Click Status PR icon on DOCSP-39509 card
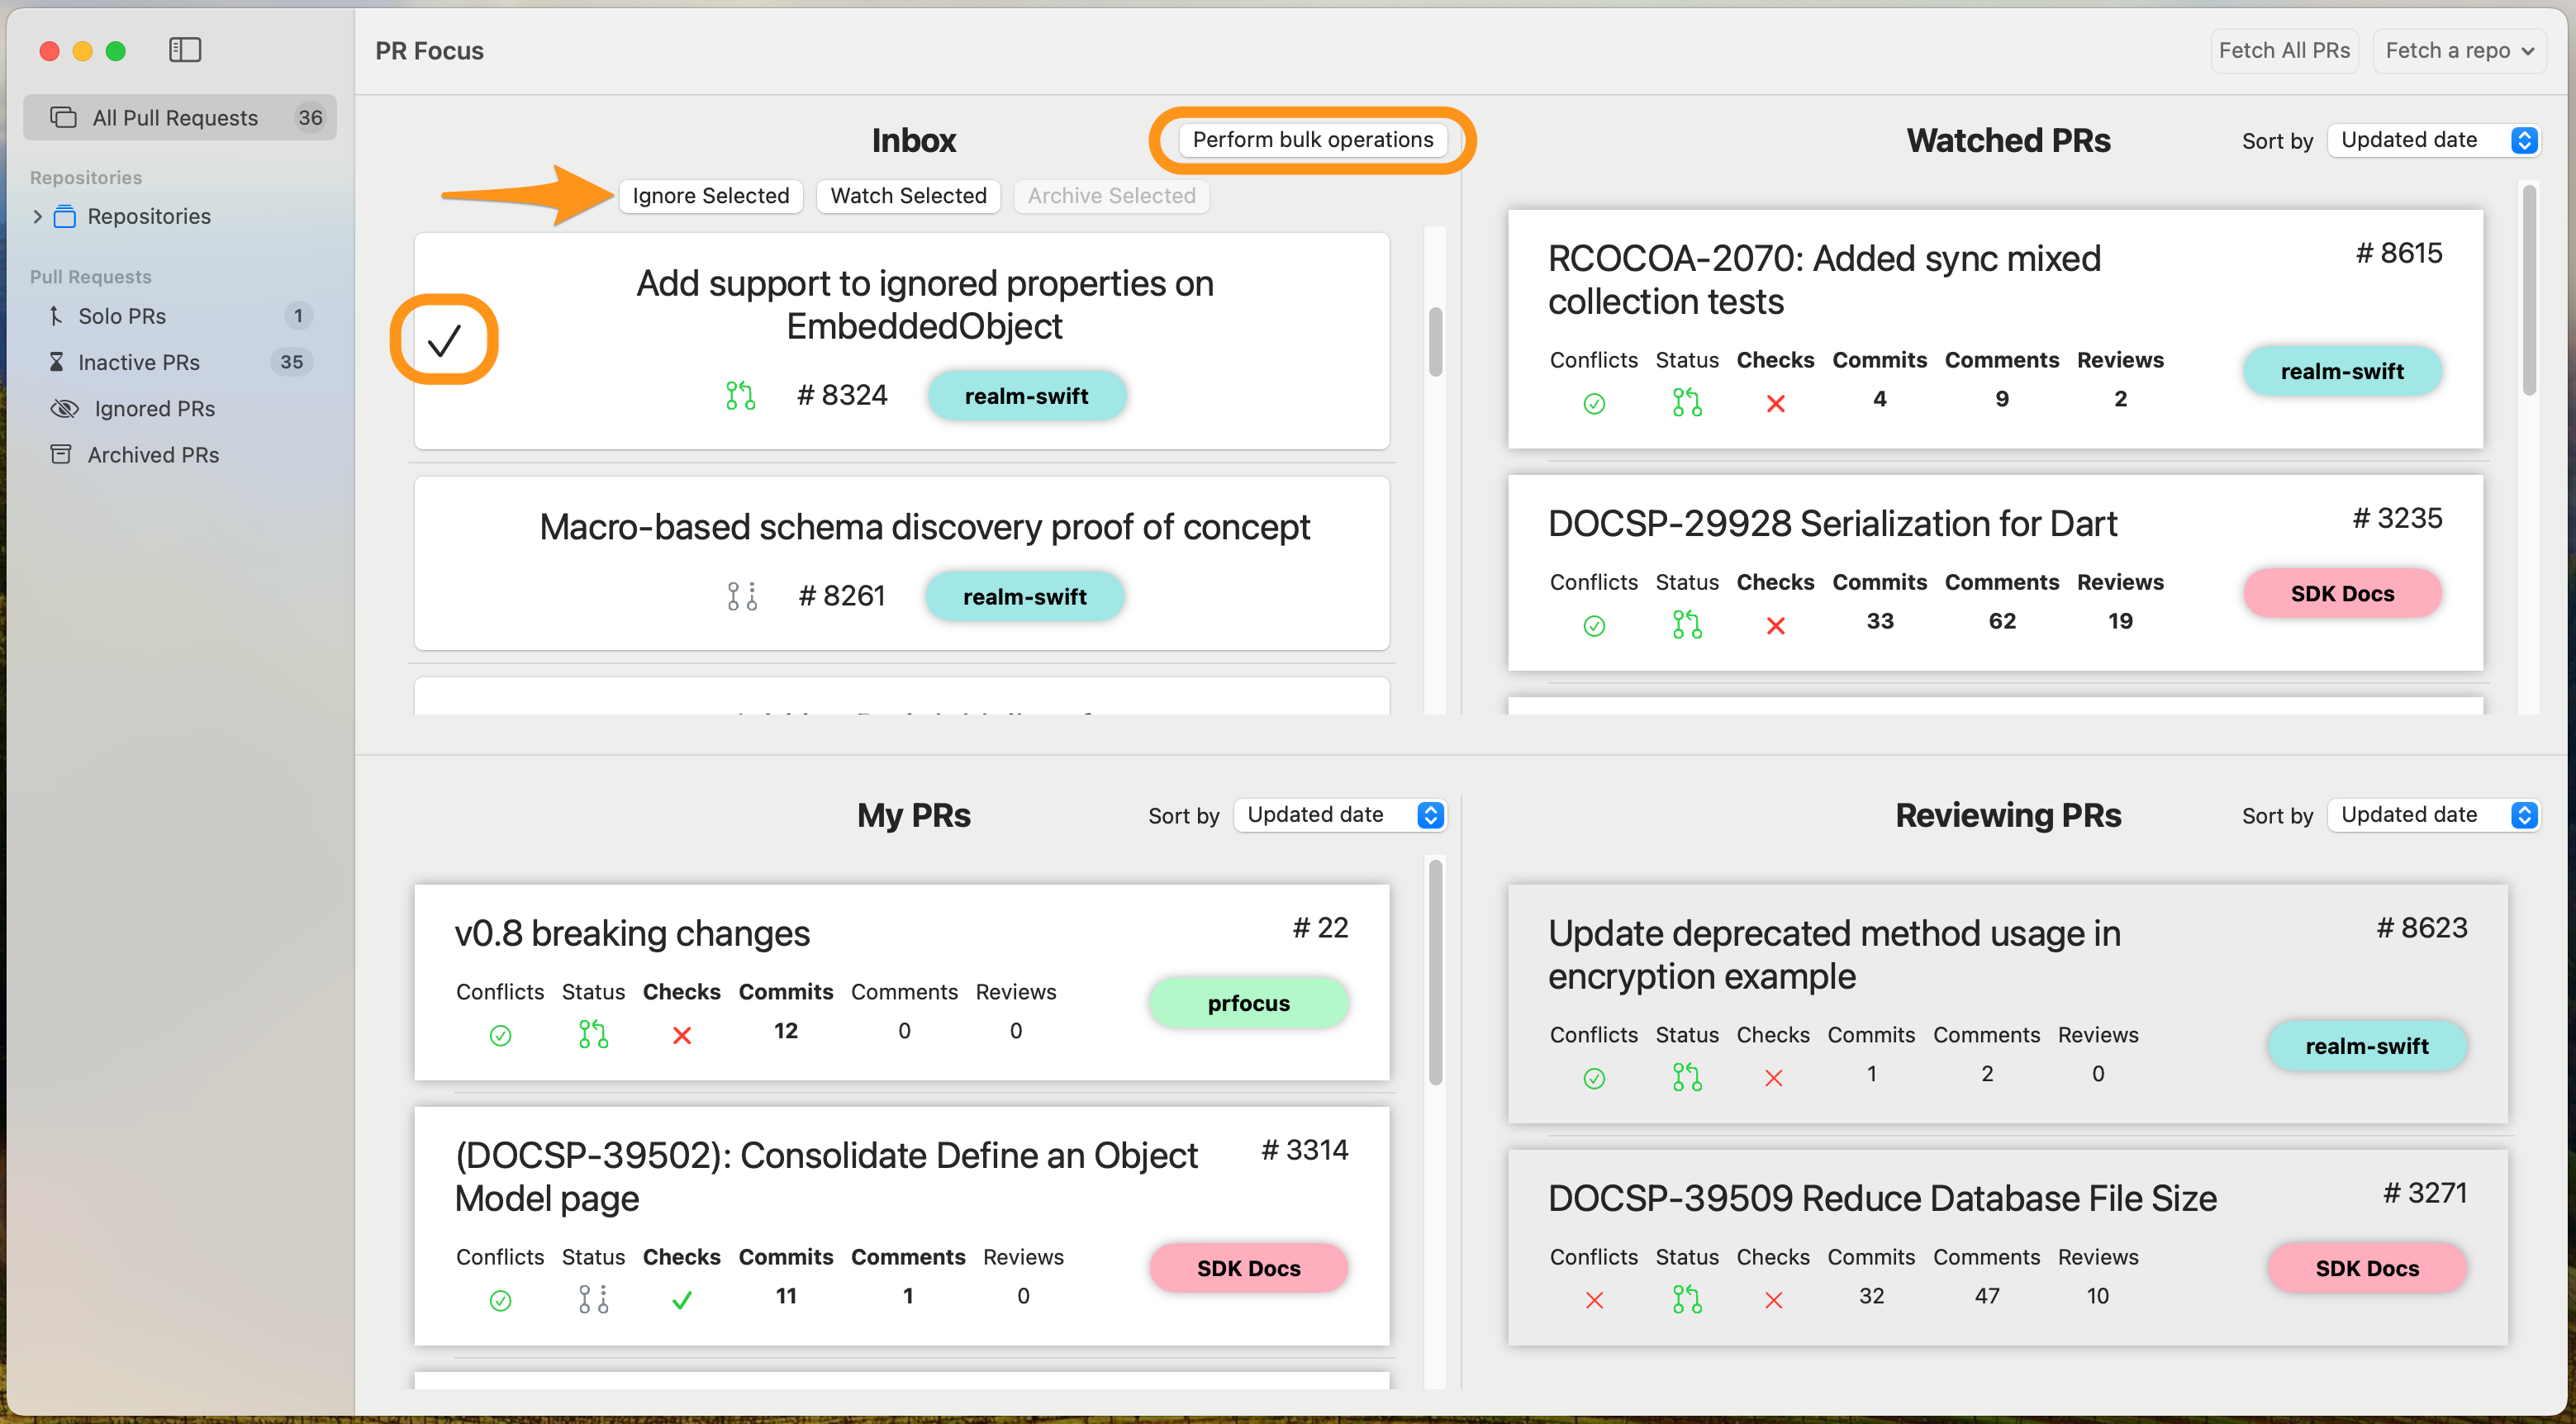2576x1424 pixels. [x=1687, y=1299]
